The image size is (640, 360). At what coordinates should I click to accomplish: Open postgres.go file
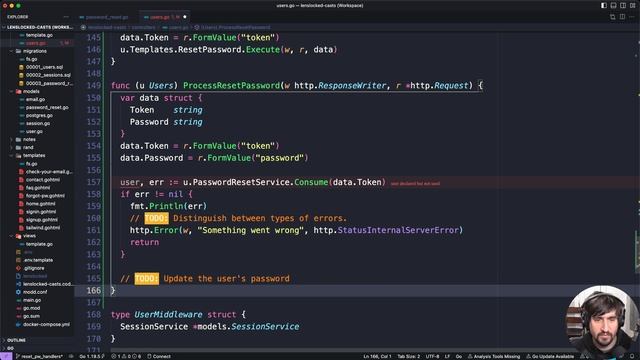[39, 116]
